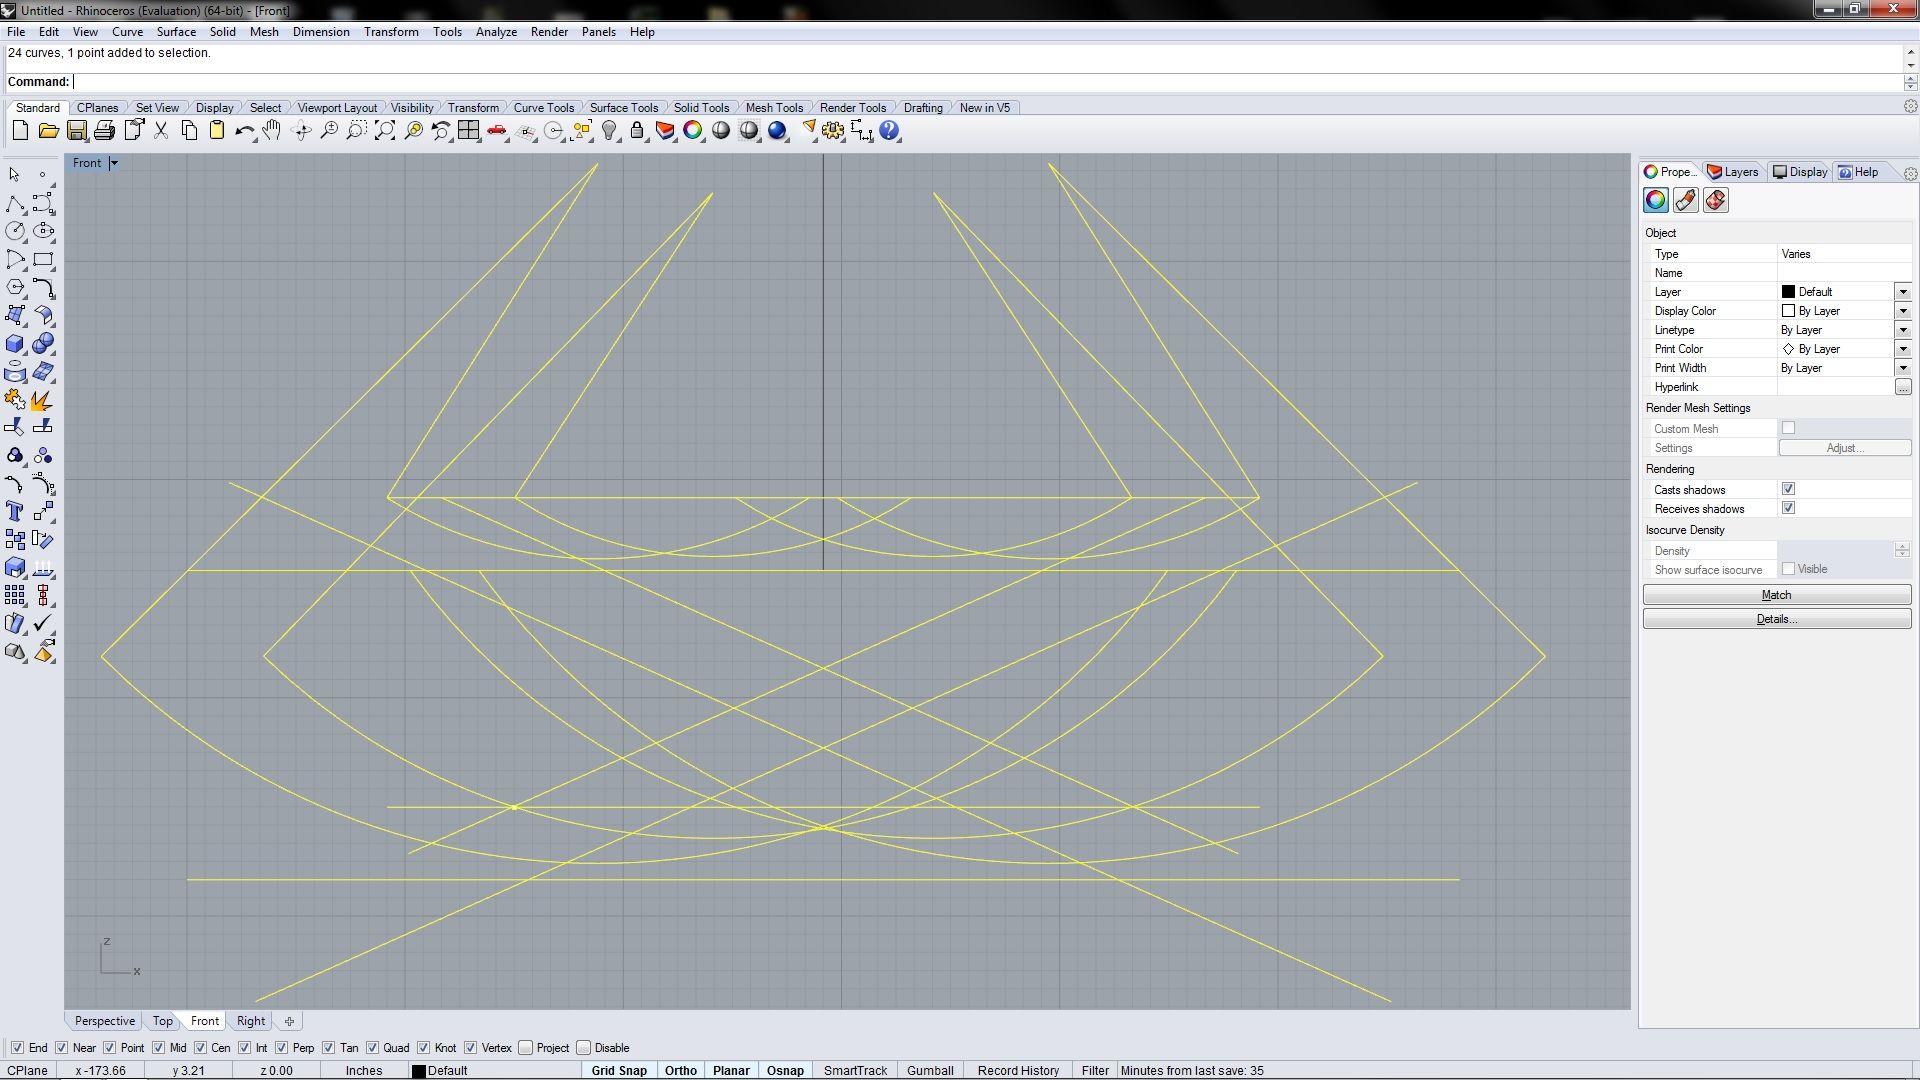Expand the Display Color dropdown

click(x=1902, y=311)
